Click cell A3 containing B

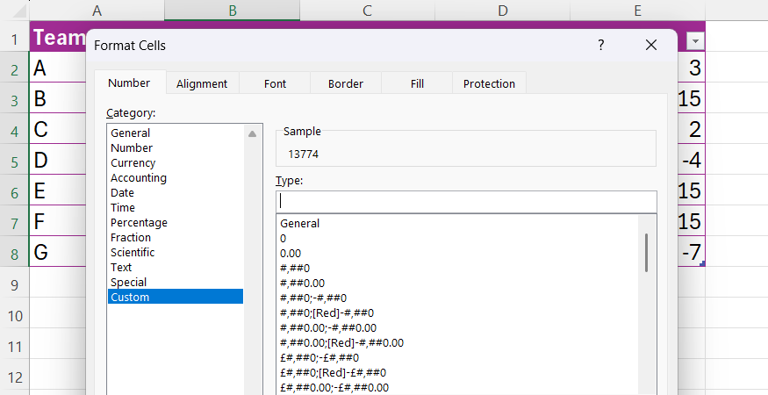(x=58, y=99)
